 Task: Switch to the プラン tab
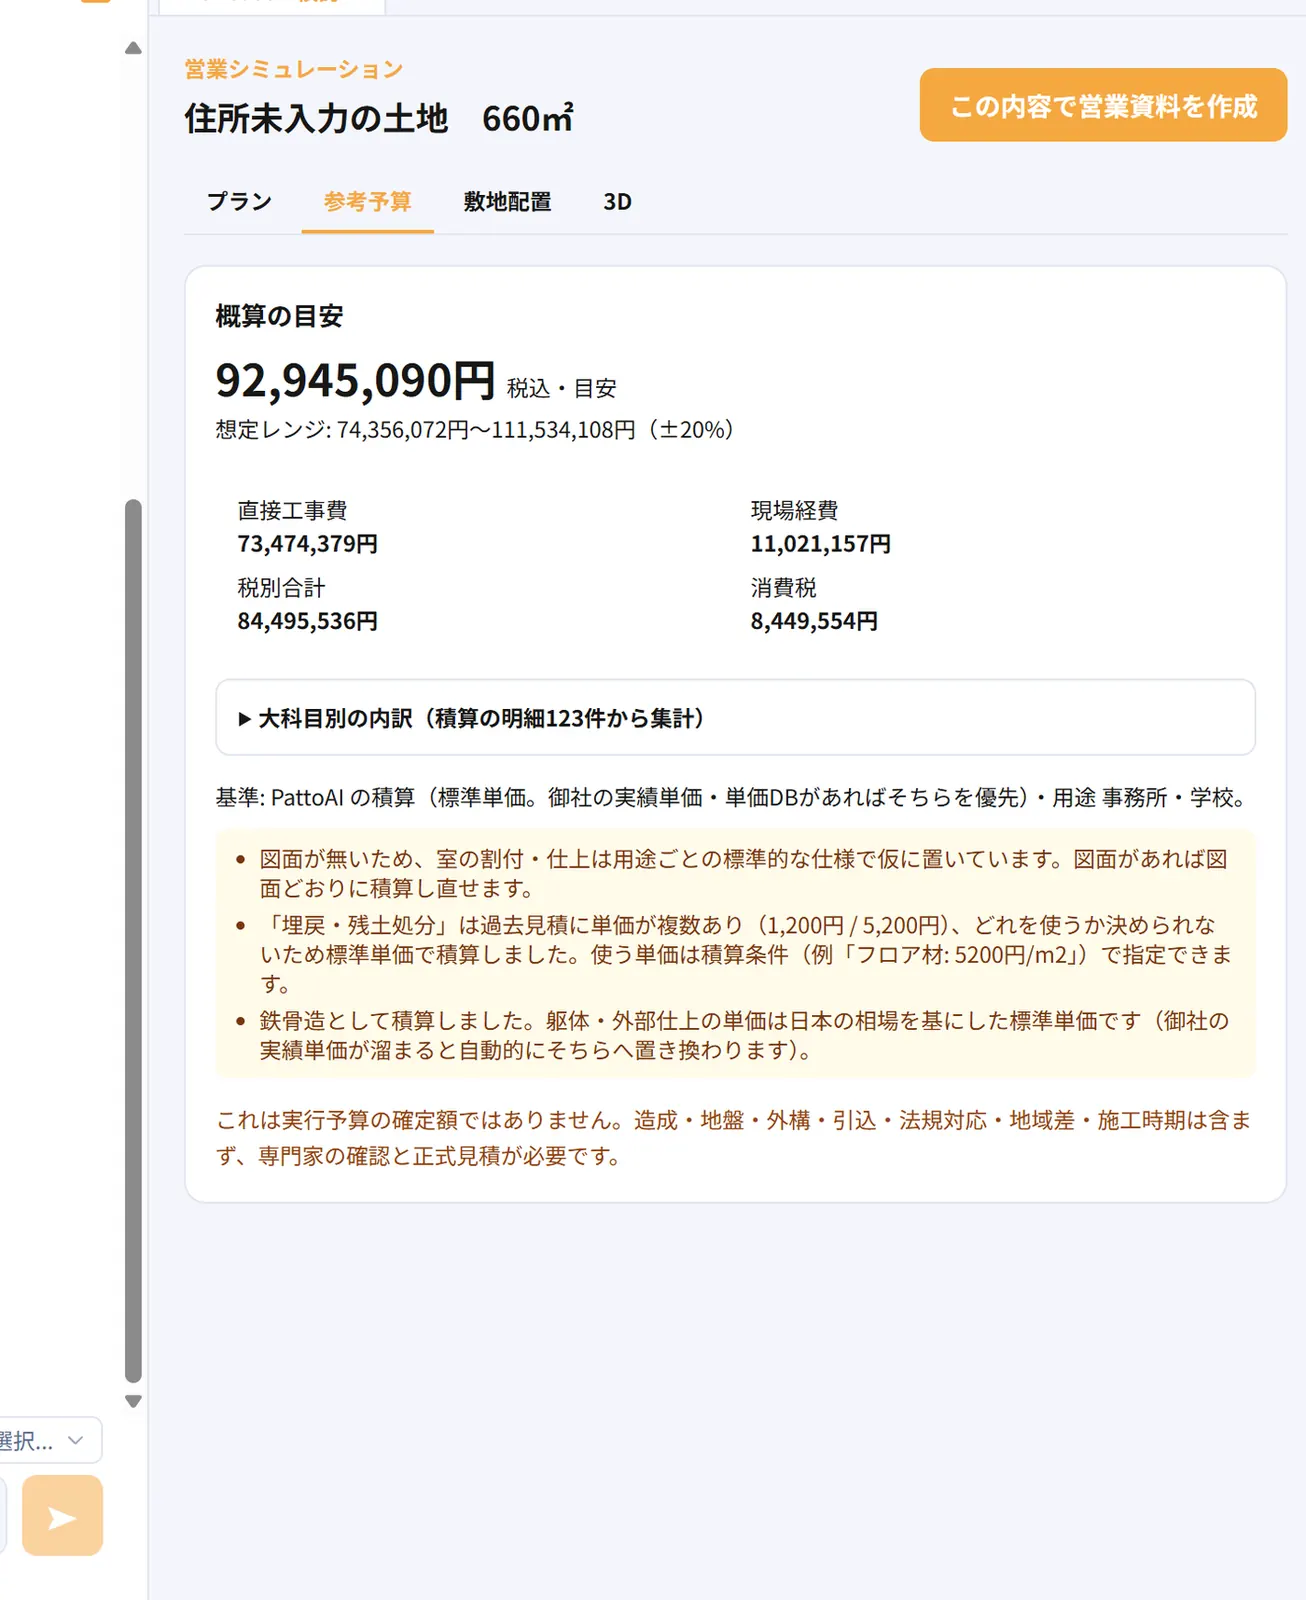(239, 202)
